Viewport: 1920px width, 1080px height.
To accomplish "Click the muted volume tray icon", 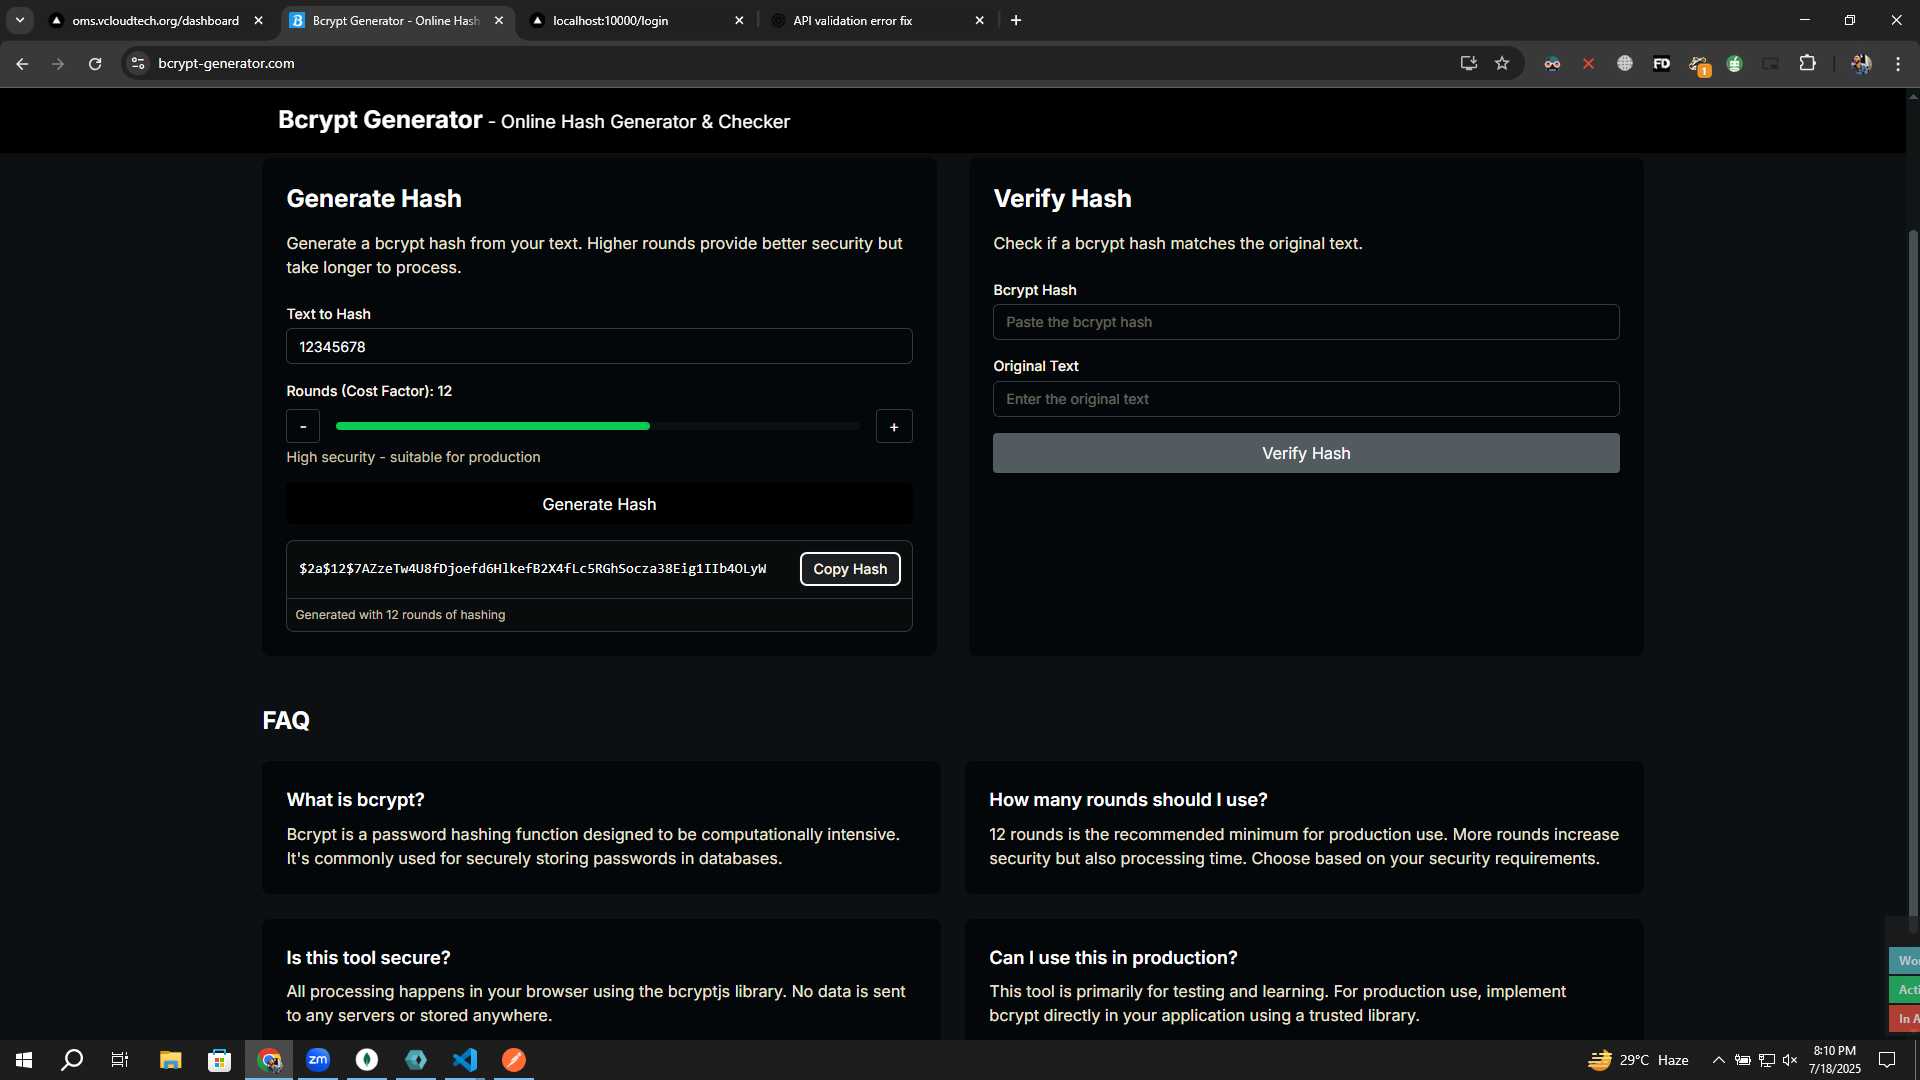I will tap(1790, 1060).
